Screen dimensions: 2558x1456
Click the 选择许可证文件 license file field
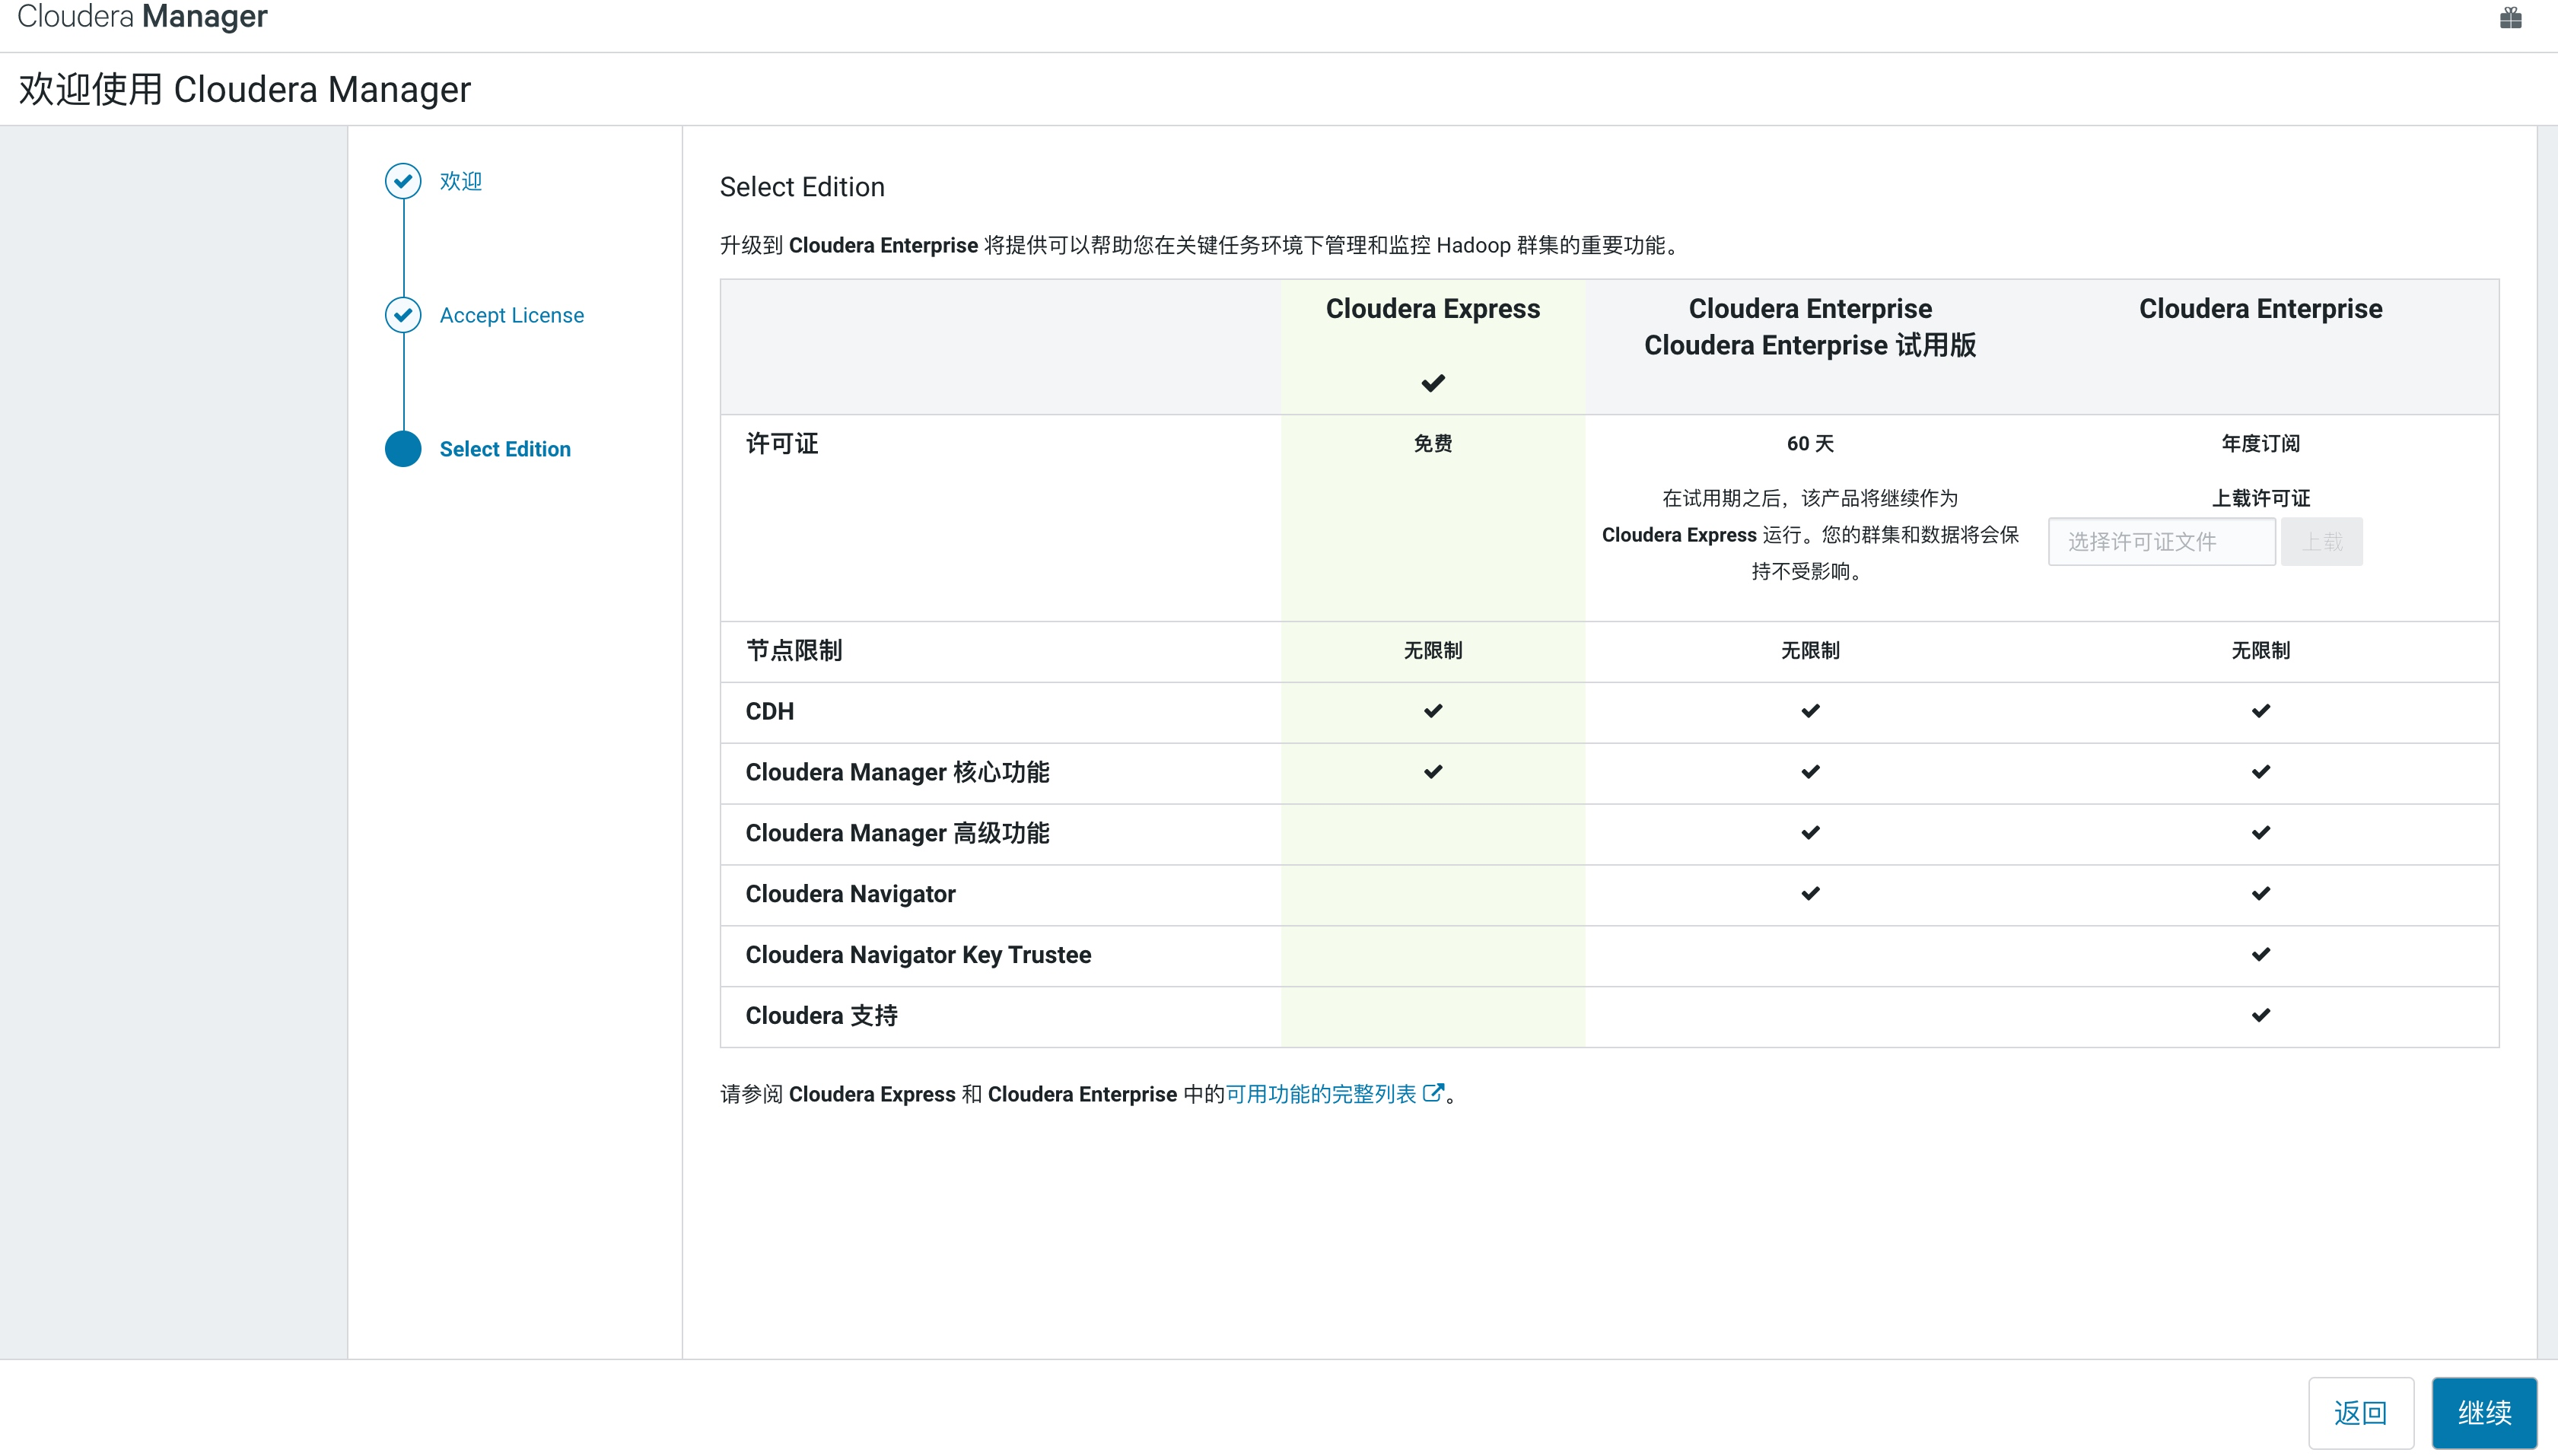click(2161, 541)
